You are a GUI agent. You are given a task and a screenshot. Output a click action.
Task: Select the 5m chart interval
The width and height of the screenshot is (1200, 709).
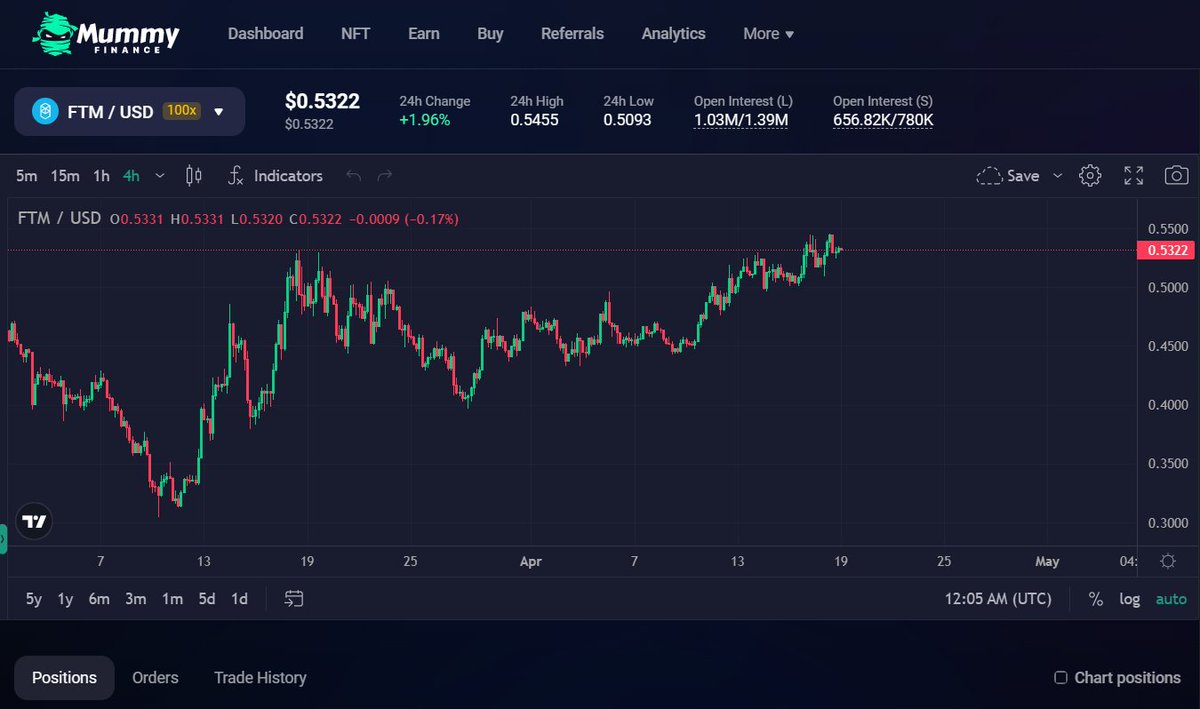27,176
